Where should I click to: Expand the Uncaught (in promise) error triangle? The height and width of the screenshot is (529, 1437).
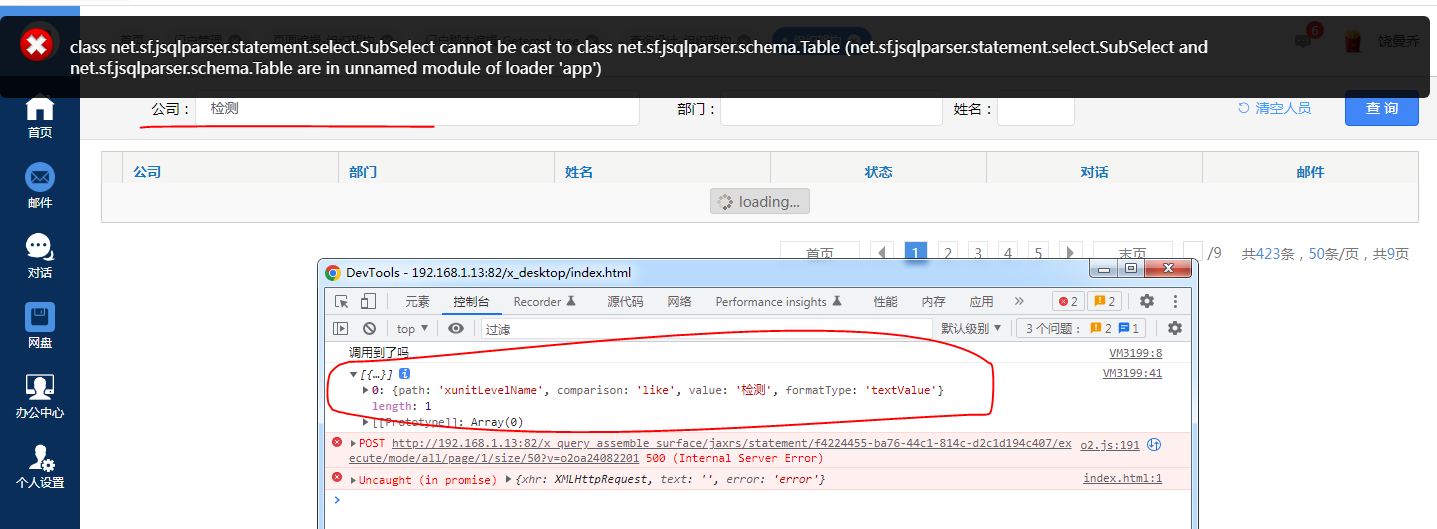(x=353, y=480)
